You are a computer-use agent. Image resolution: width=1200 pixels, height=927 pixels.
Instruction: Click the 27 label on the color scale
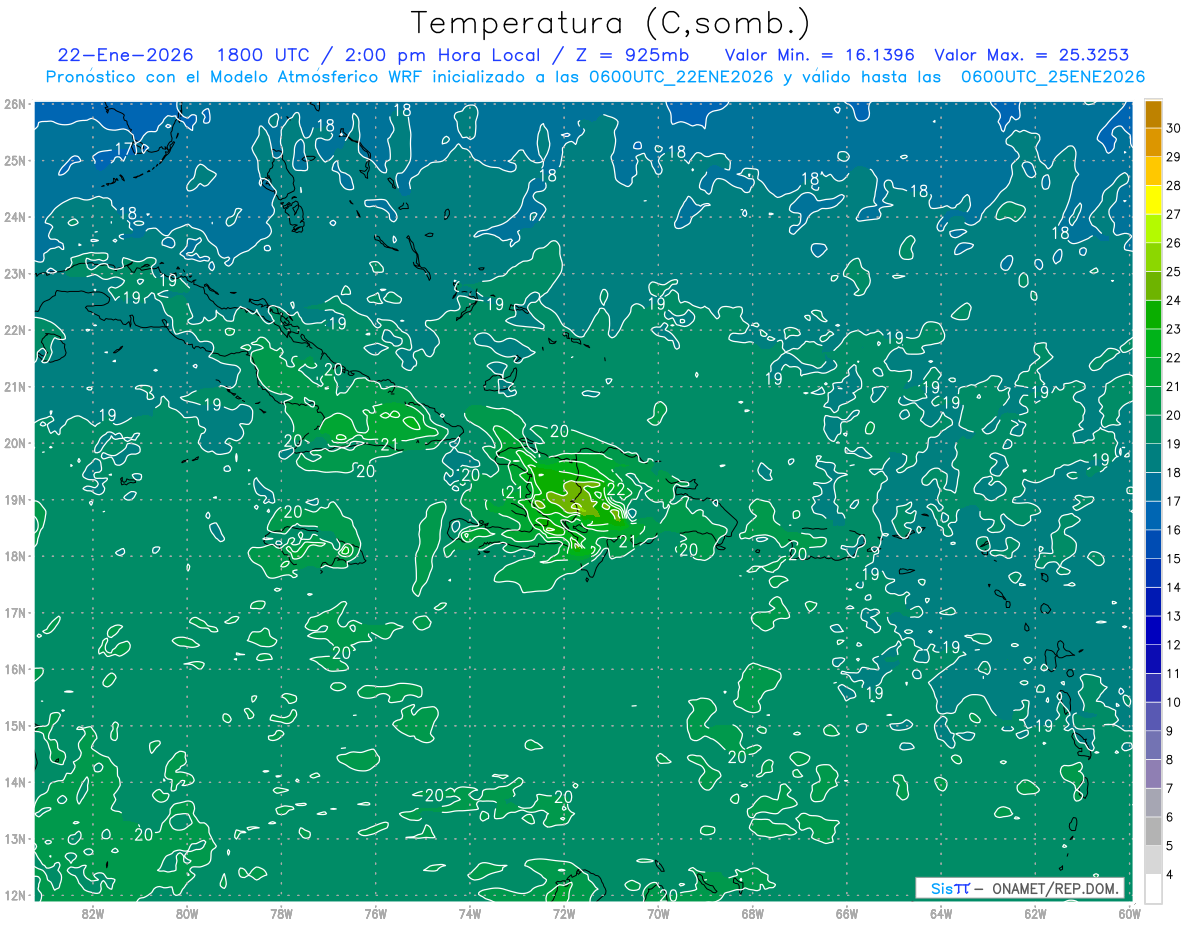[x=1174, y=214]
